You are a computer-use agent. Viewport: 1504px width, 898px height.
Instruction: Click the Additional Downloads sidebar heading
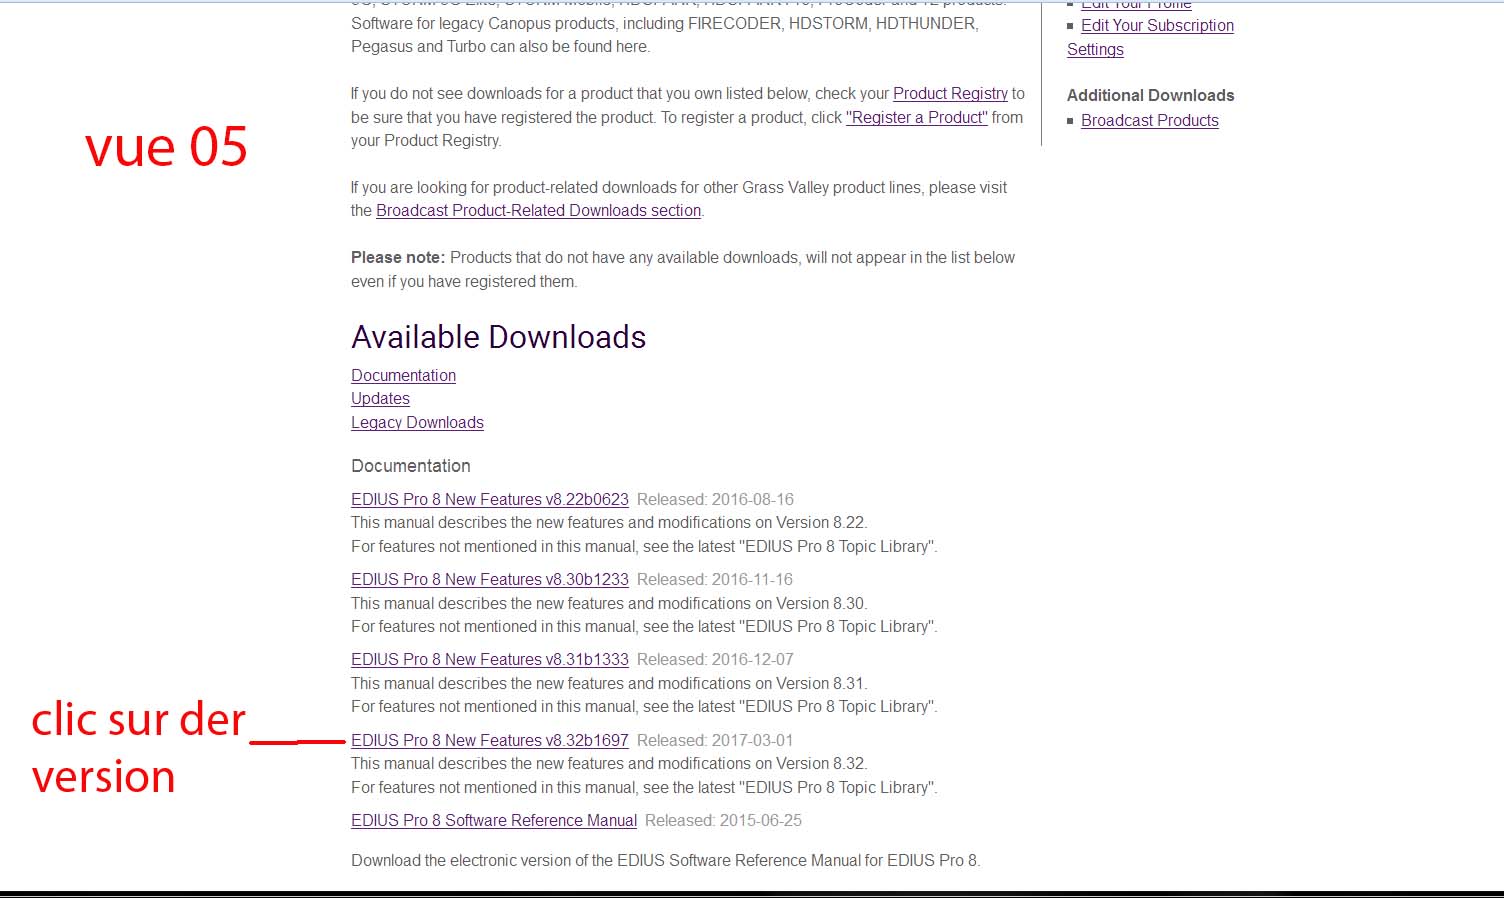point(1150,95)
